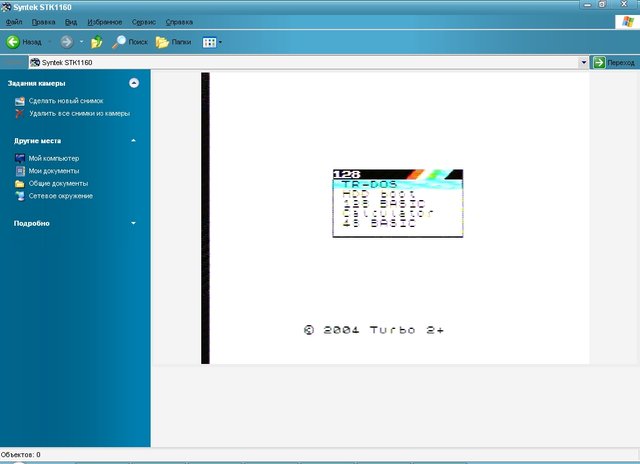Open Сетевое окружение link
Viewport: 640px width, 464px height.
[x=60, y=196]
